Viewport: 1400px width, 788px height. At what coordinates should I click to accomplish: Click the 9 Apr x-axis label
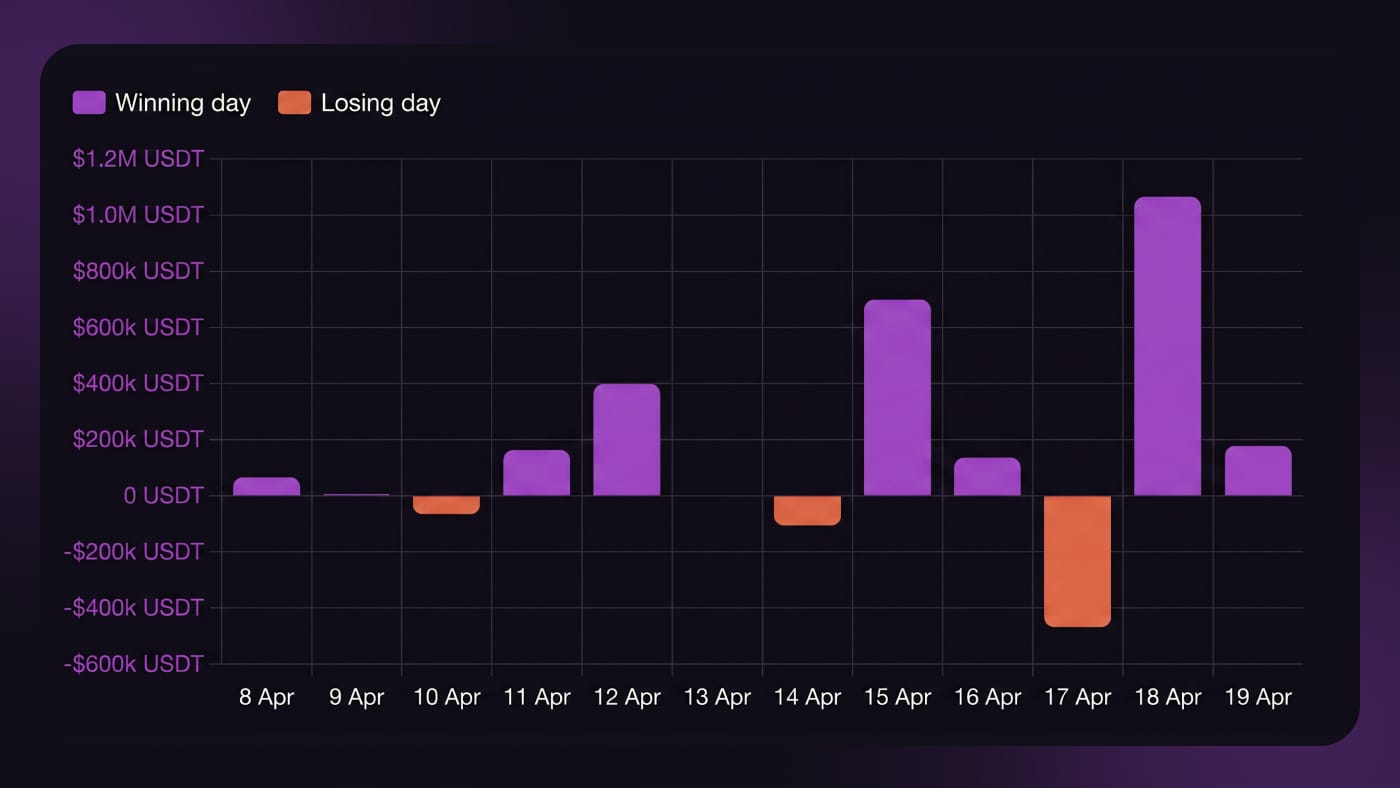coord(357,697)
